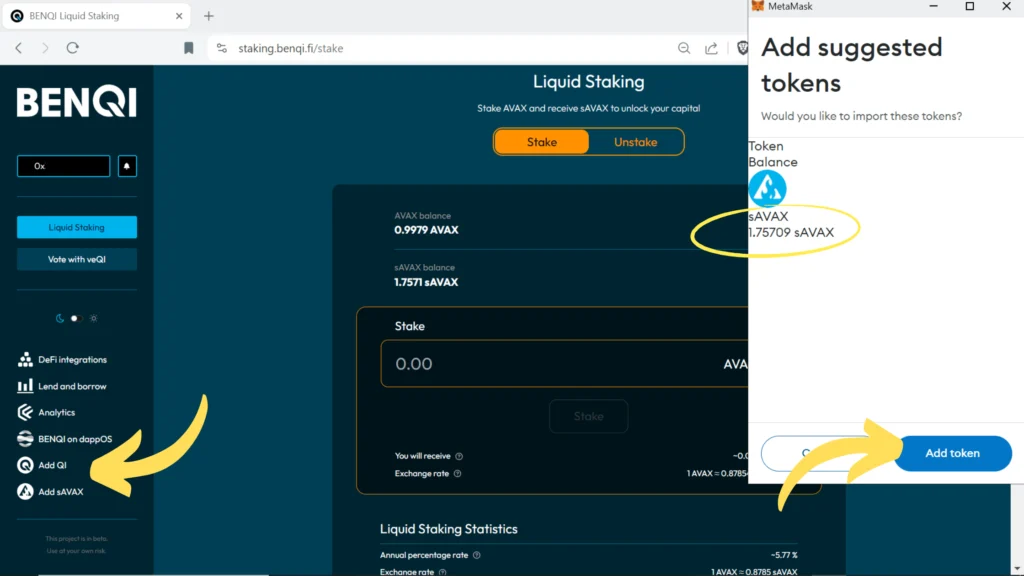Toggle dark/light theme switch
This screenshot has height=576, width=1024.
point(76,318)
